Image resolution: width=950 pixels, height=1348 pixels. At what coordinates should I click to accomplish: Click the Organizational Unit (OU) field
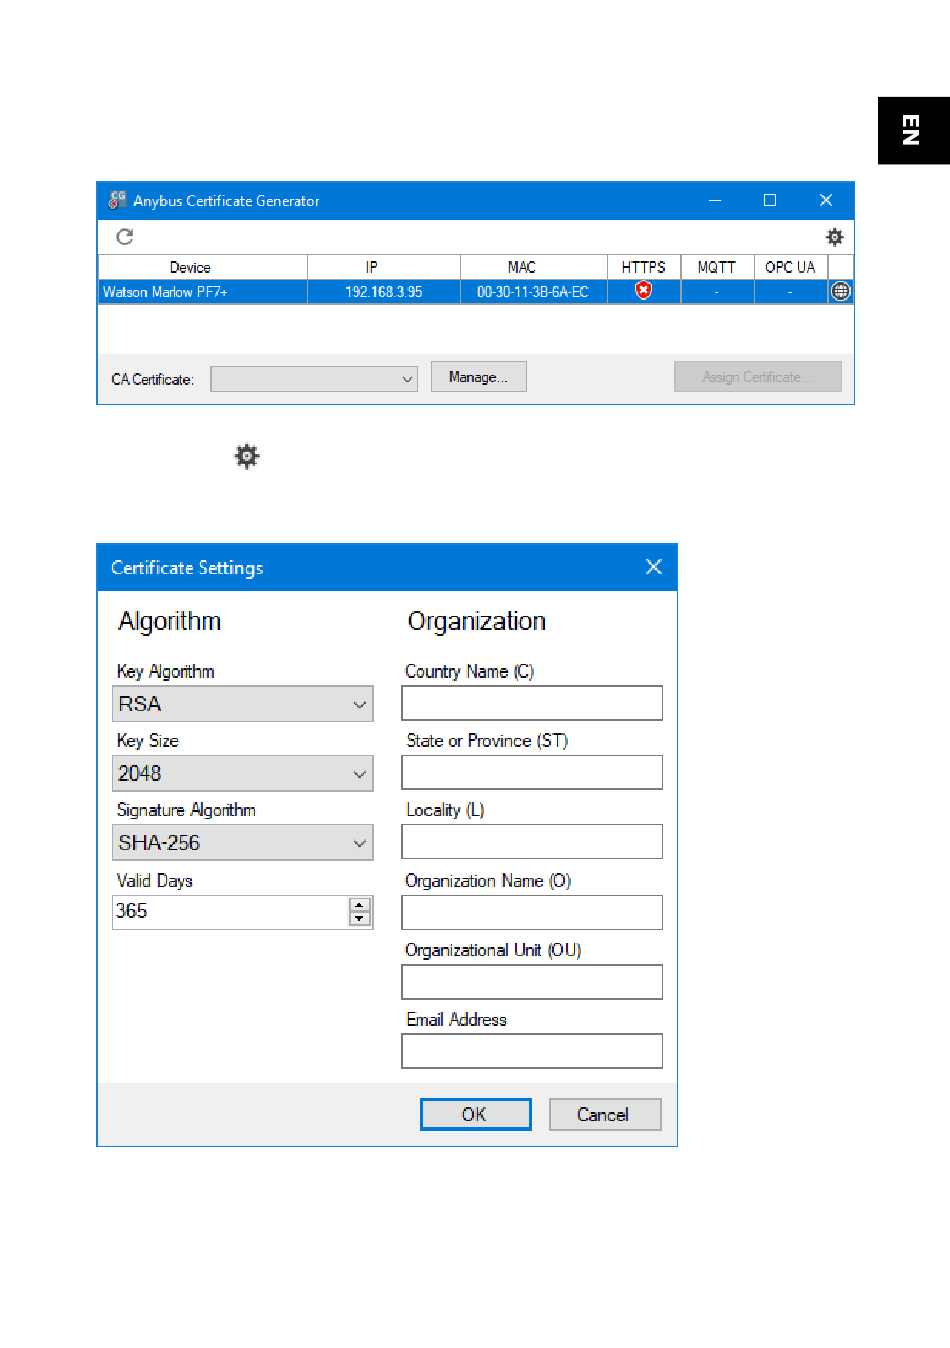532,981
